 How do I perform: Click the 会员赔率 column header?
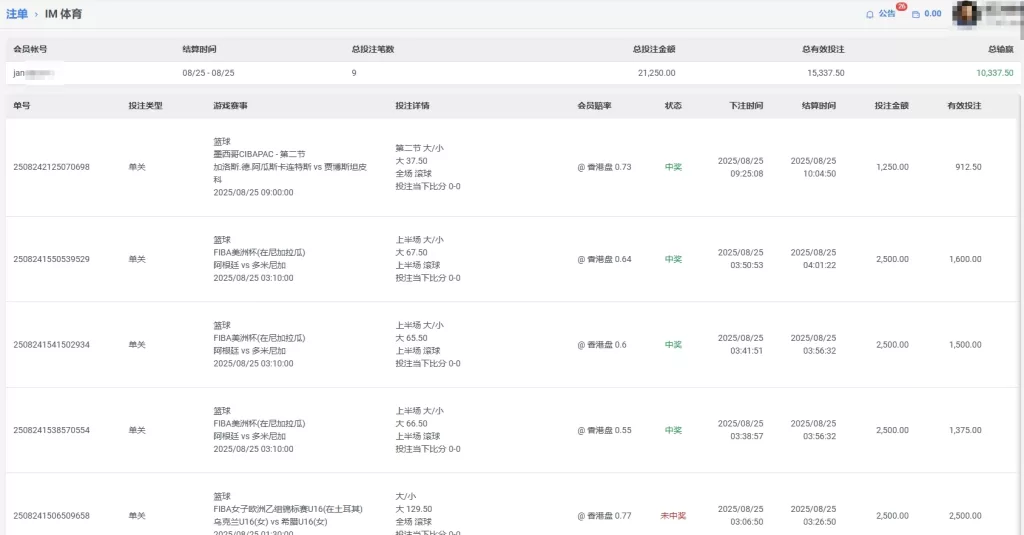click(x=594, y=105)
